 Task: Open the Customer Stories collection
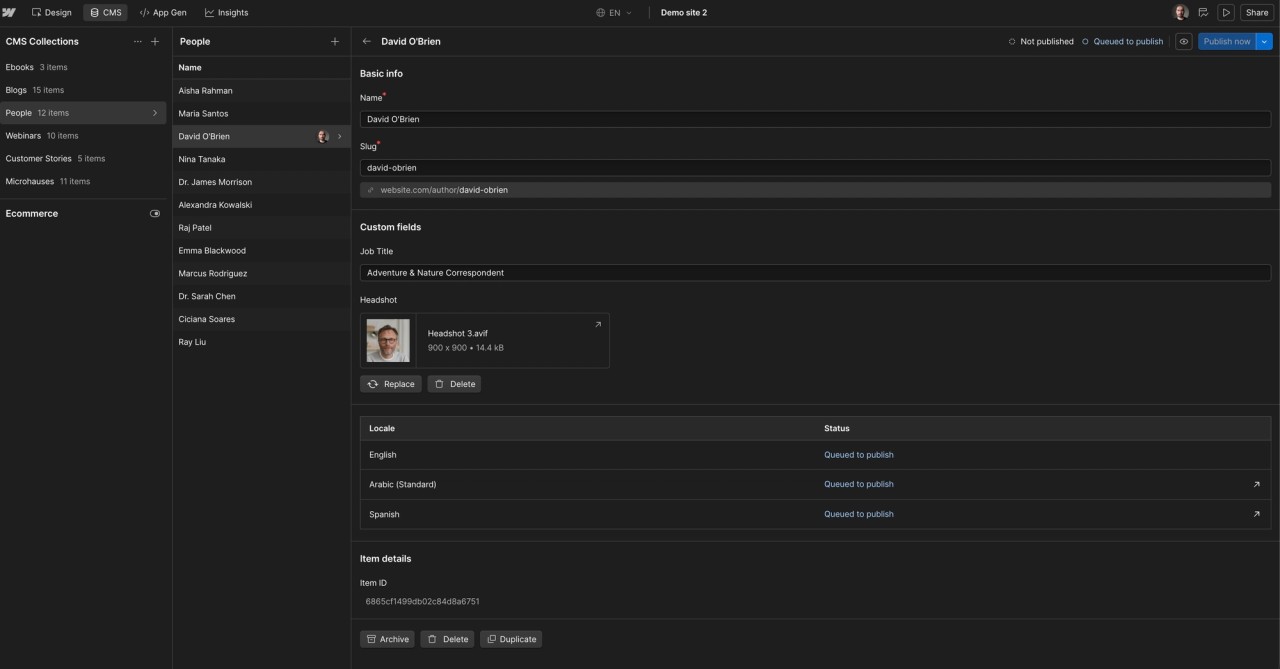tap(83, 159)
